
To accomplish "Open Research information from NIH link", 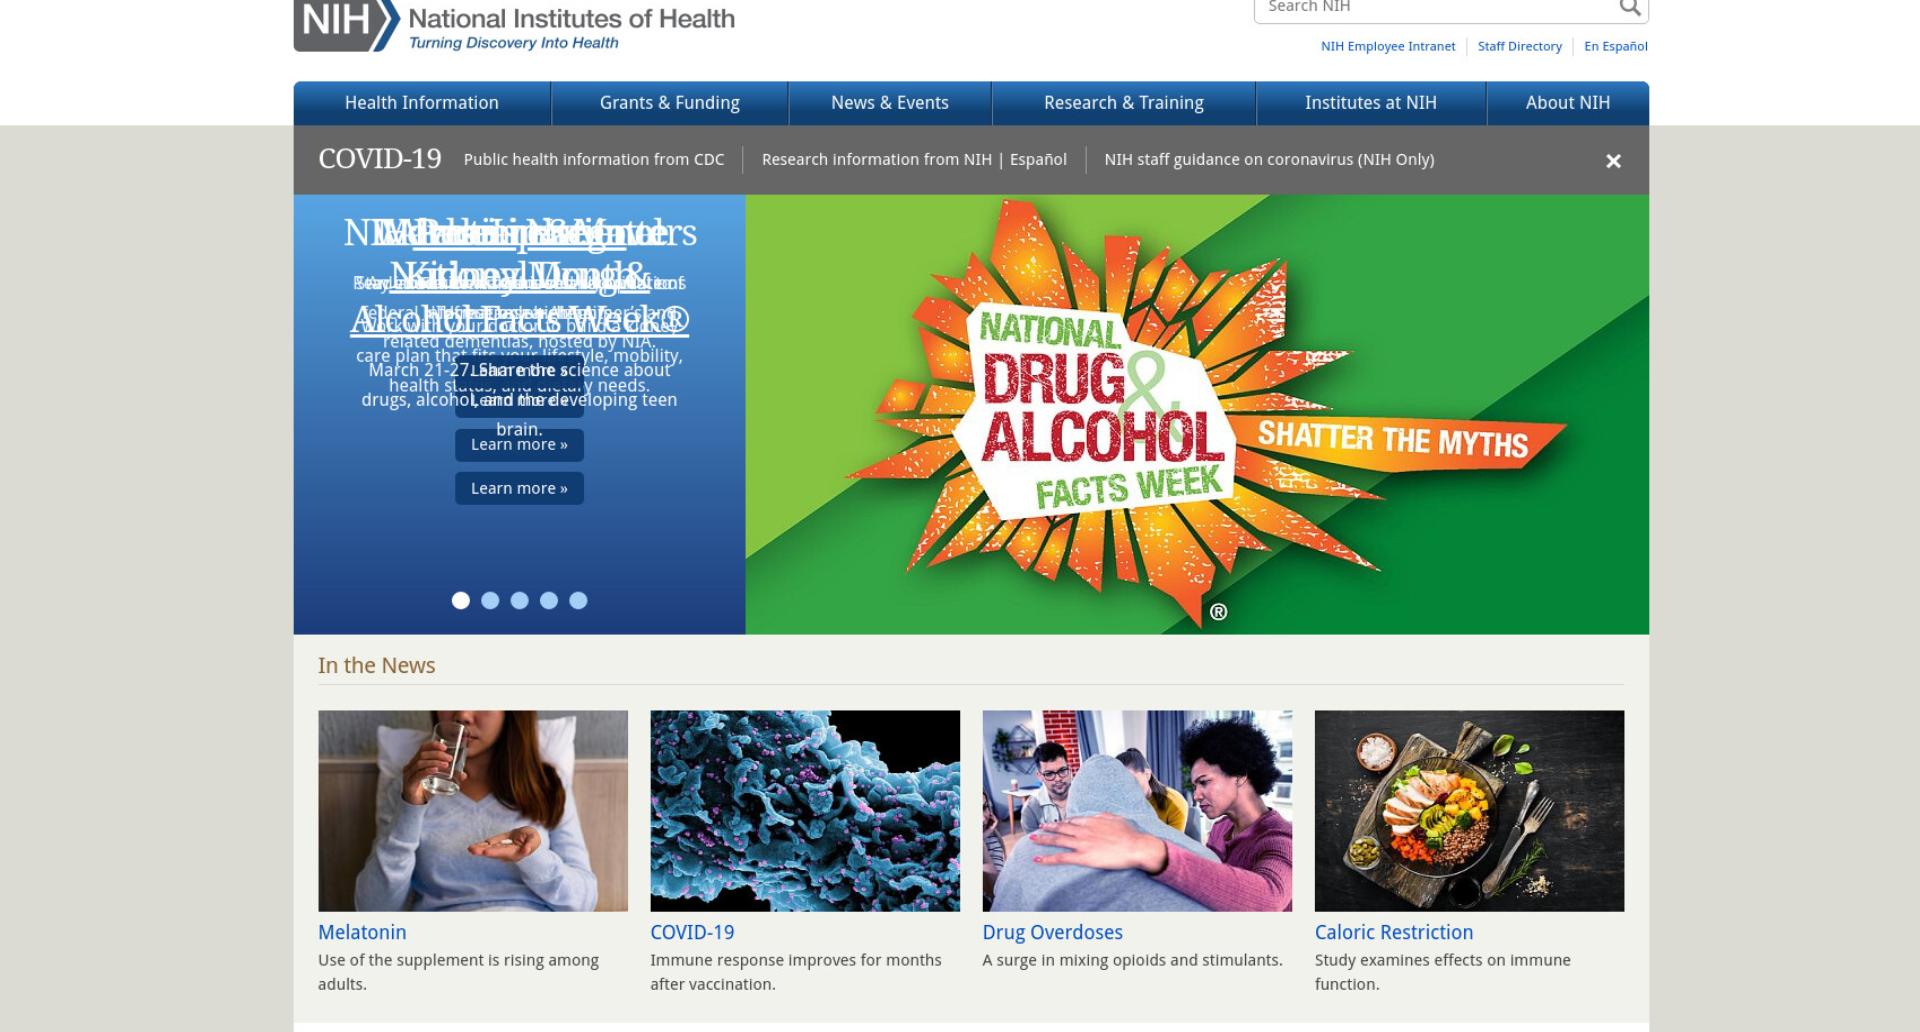I will 876,160.
